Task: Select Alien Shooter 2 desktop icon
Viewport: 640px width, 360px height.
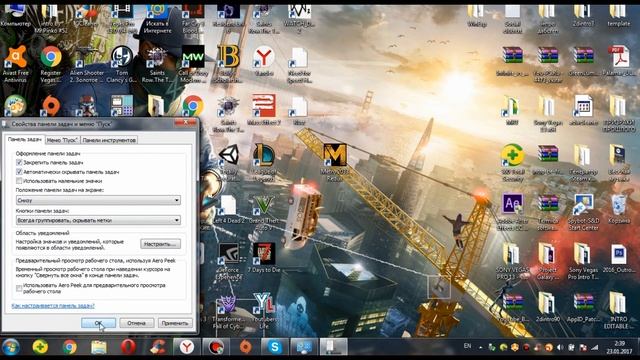Action: tap(87, 64)
